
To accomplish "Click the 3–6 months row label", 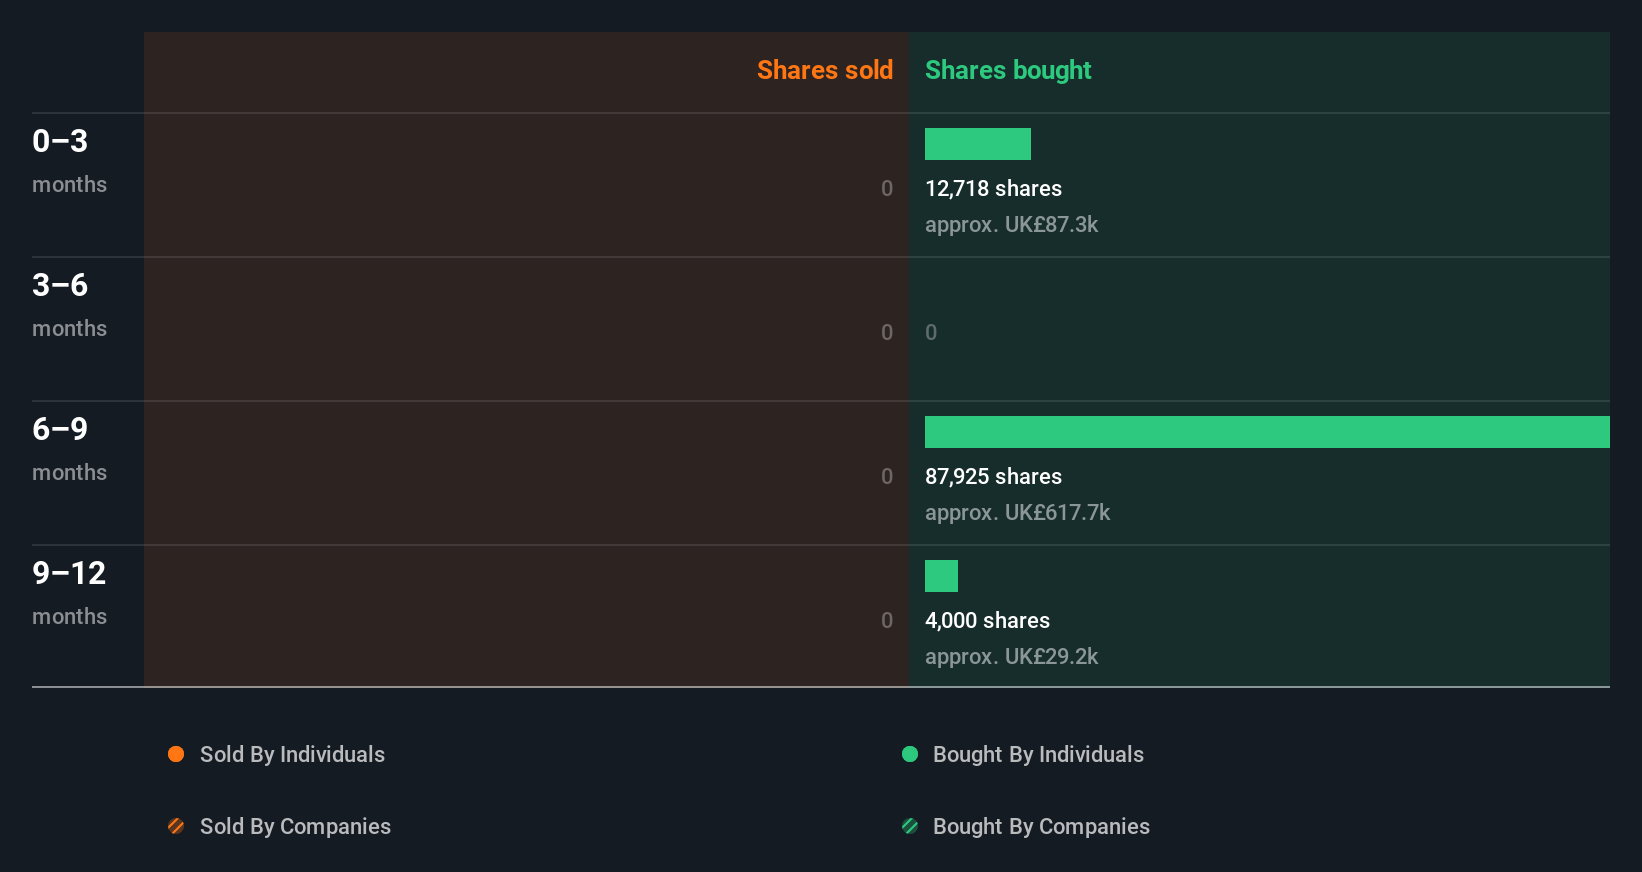I will [69, 305].
